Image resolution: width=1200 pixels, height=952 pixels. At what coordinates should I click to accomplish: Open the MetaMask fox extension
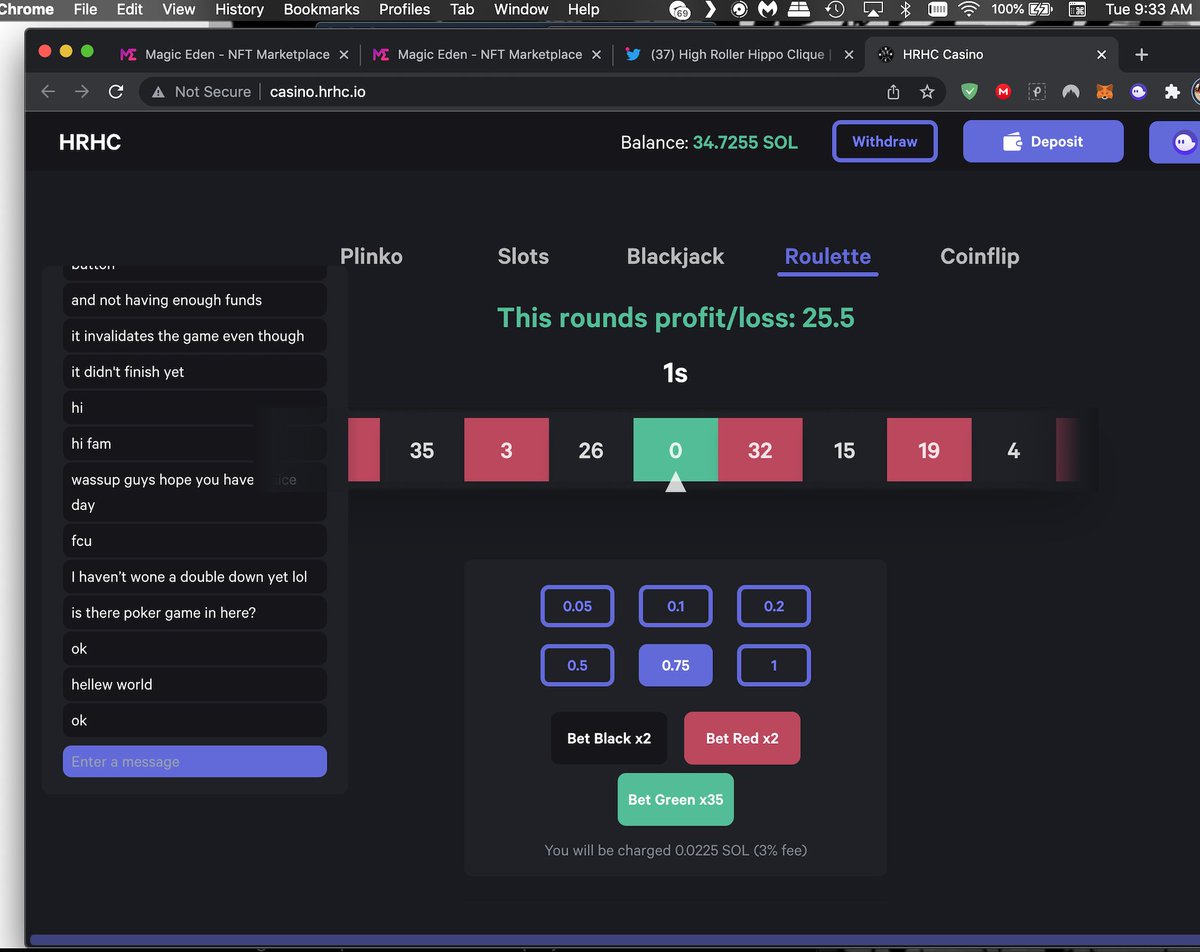(x=1105, y=91)
